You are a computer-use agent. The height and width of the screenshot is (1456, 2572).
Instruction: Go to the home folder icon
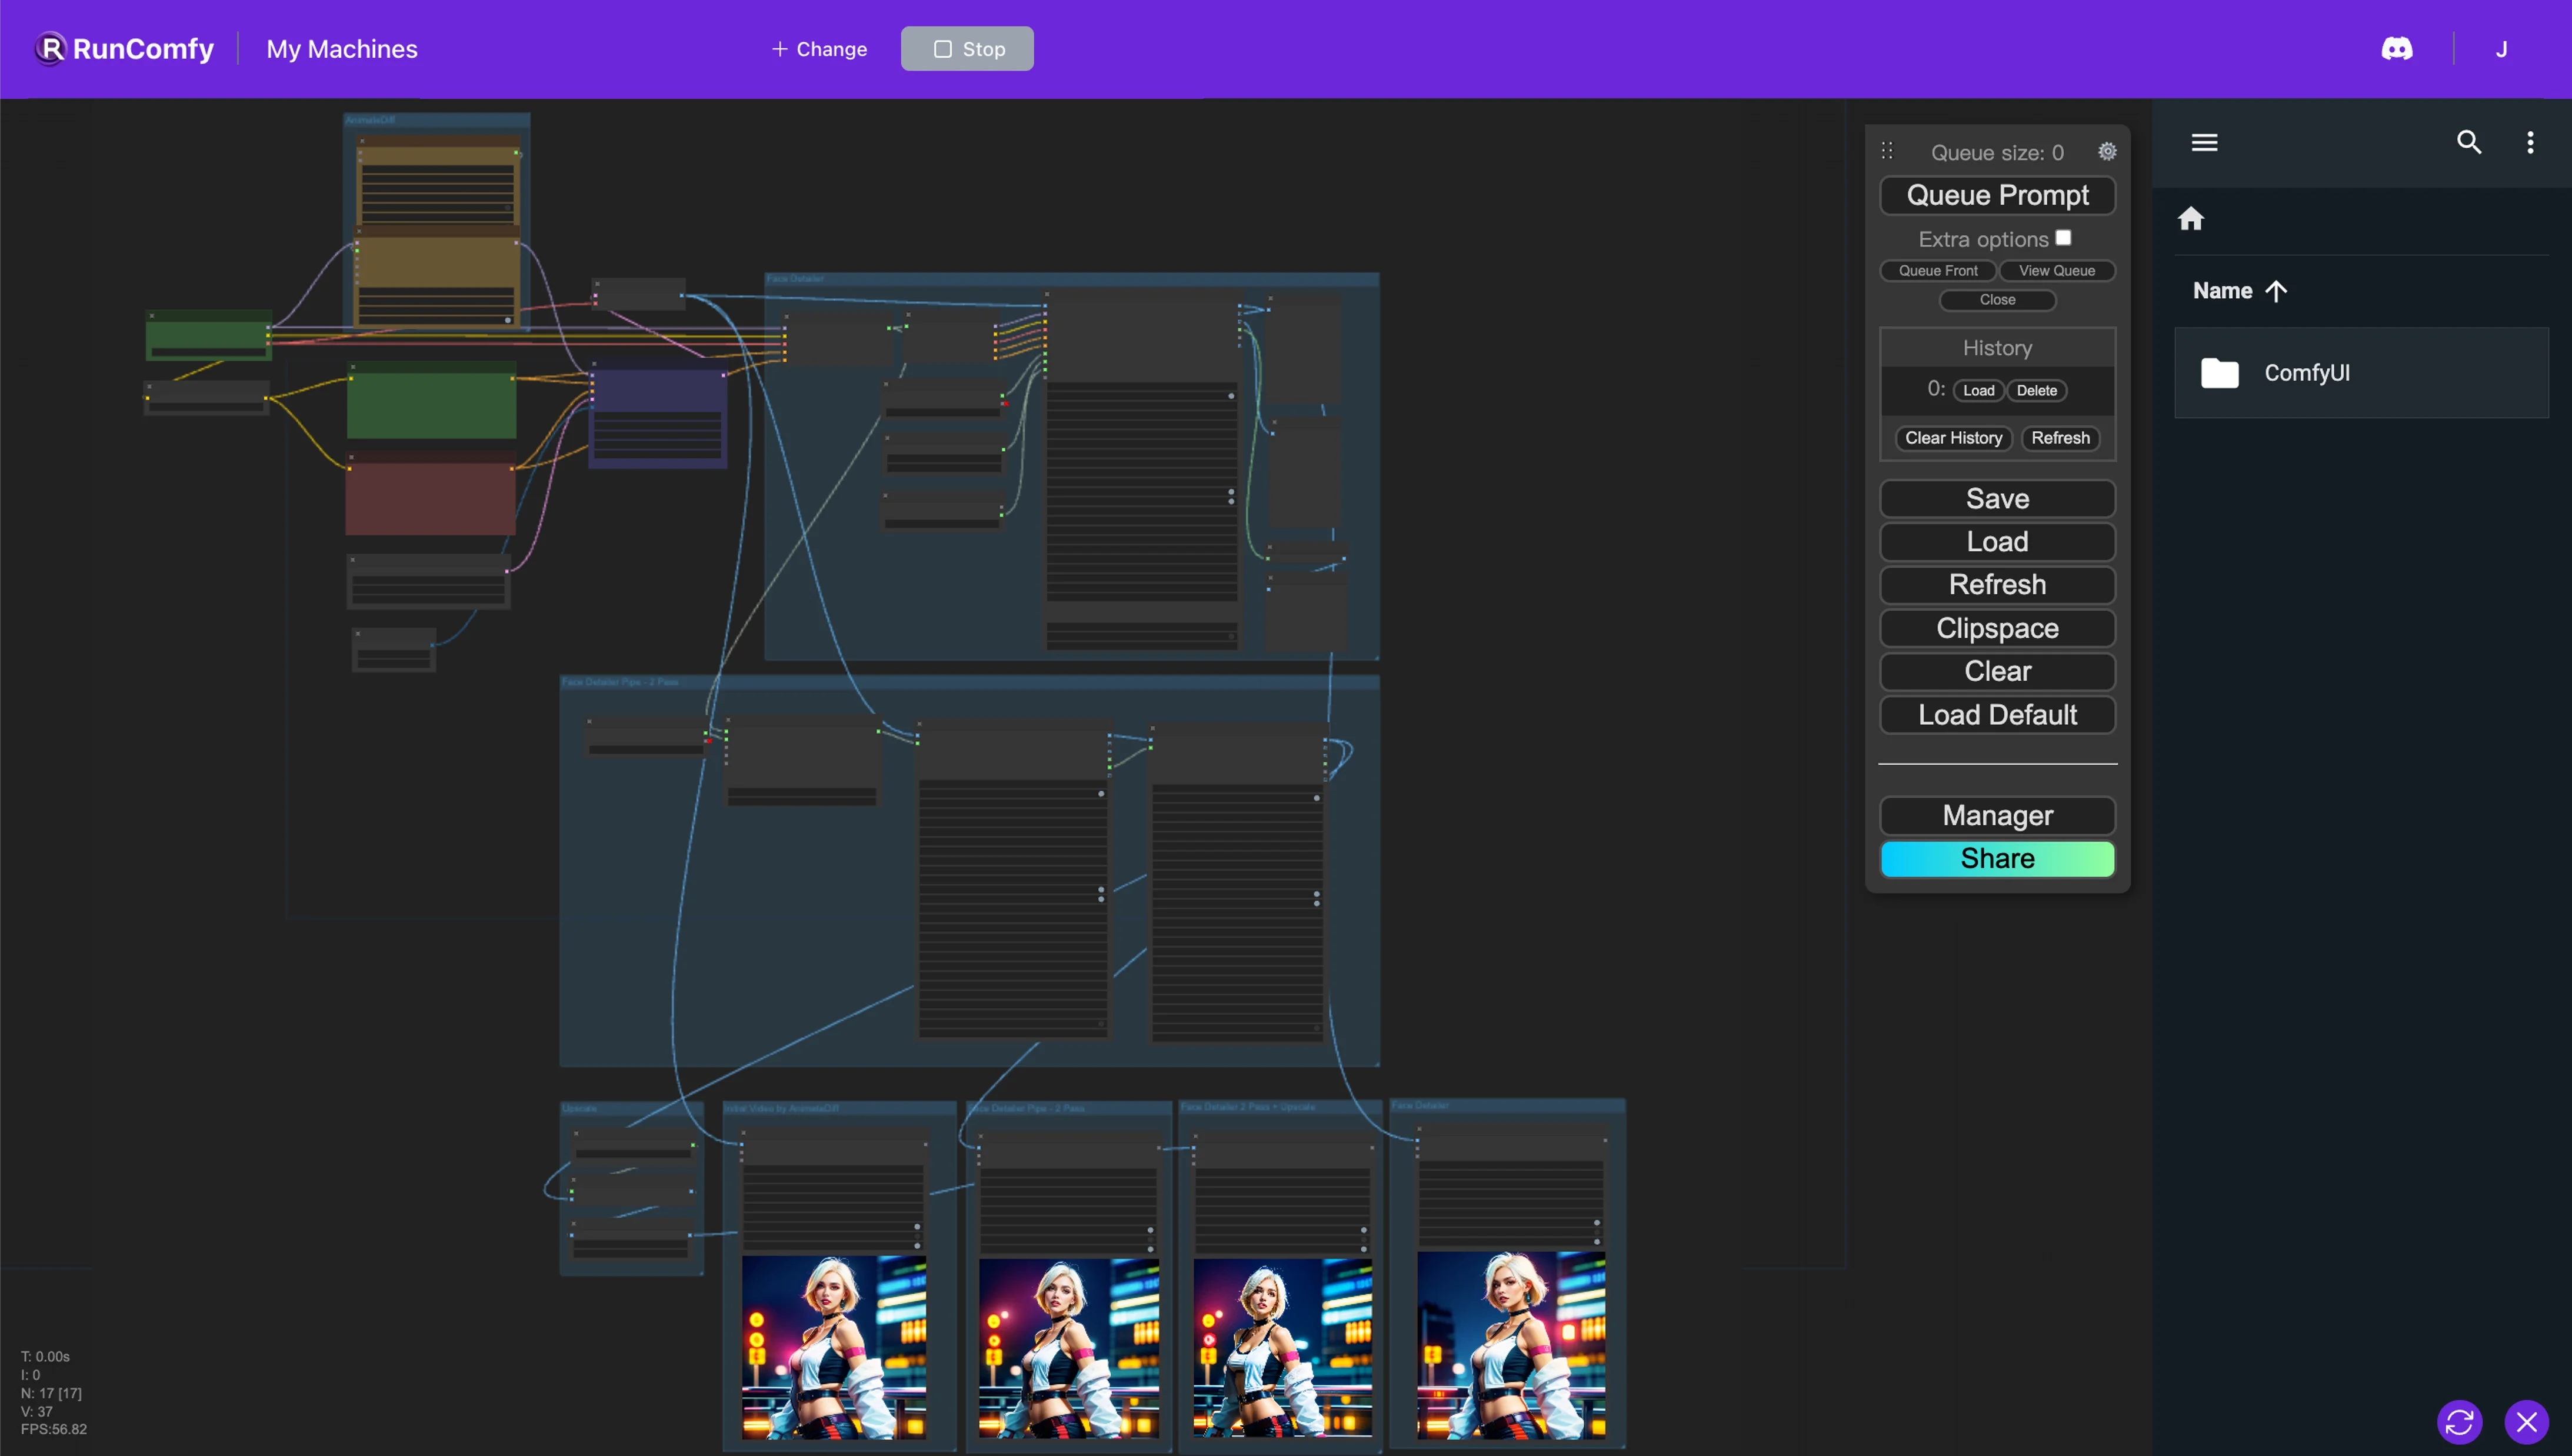tap(2190, 218)
